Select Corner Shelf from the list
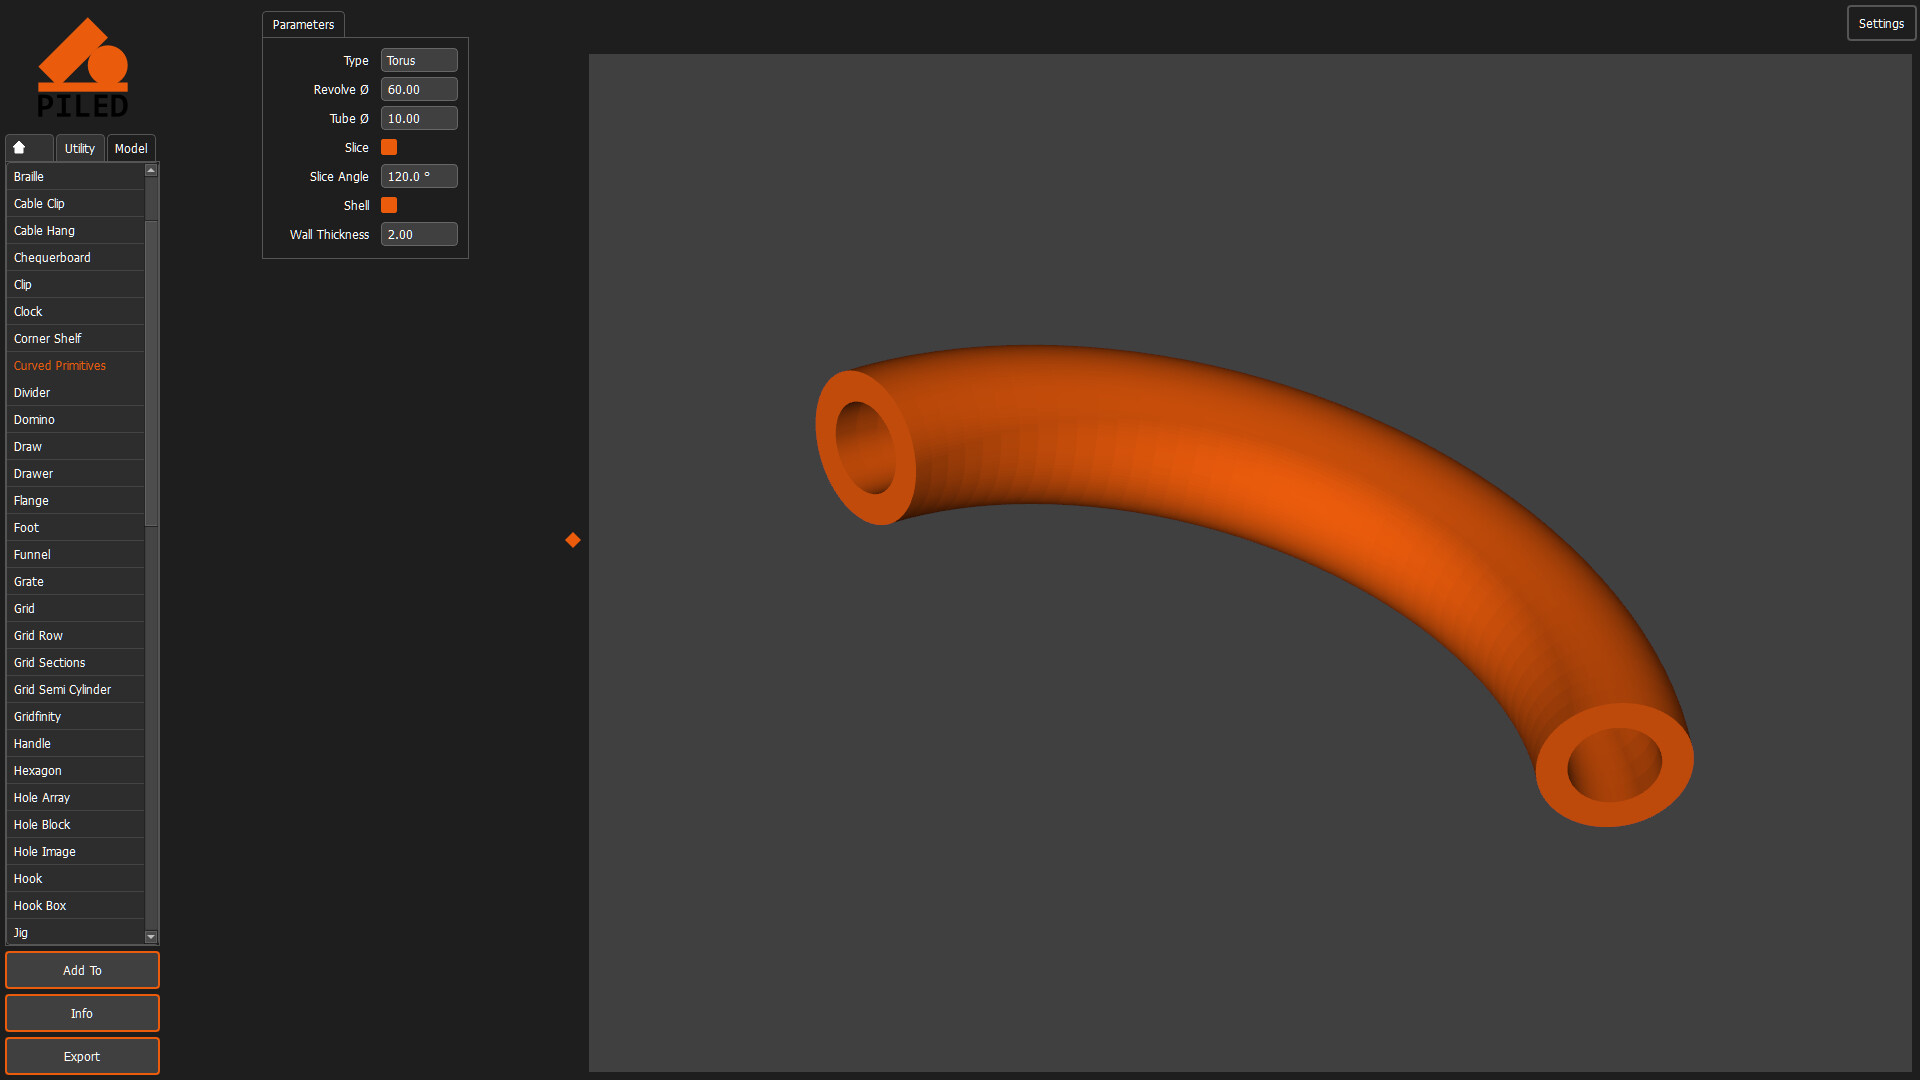The height and width of the screenshot is (1080, 1920). tap(75, 339)
